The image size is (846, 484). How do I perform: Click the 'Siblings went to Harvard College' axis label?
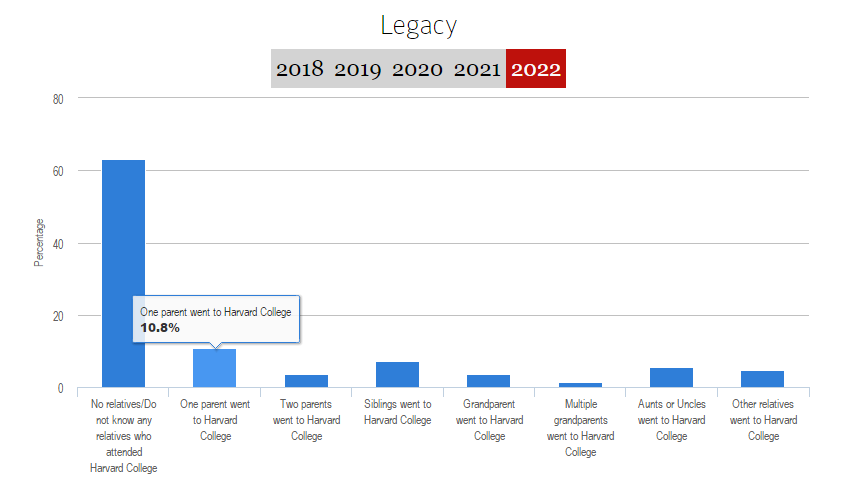coord(397,413)
